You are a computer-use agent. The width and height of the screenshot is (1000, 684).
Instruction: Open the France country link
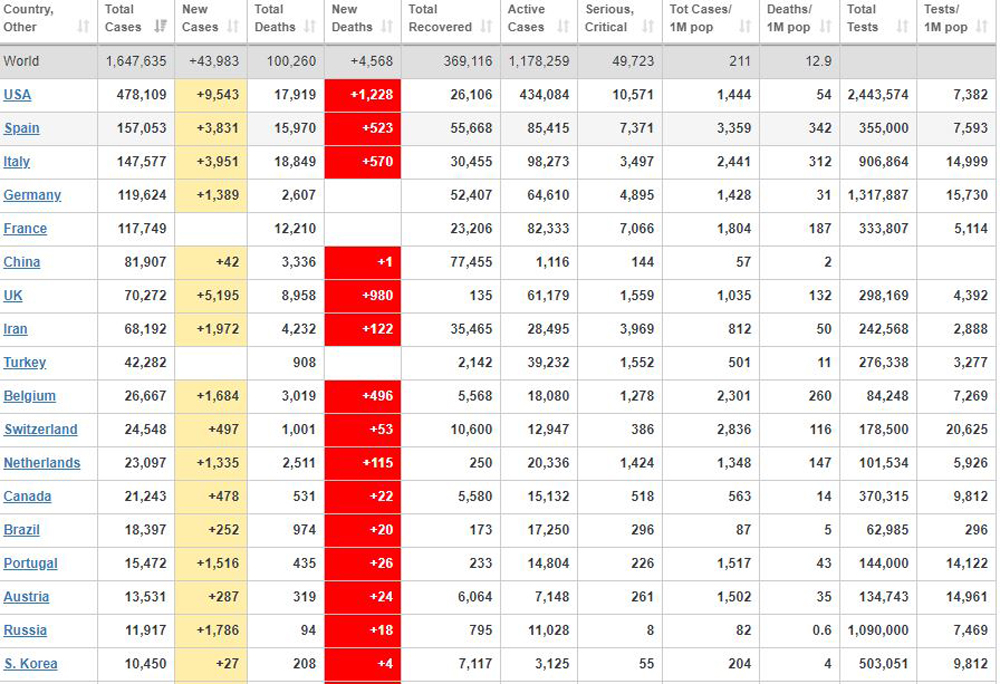[x=25, y=229]
